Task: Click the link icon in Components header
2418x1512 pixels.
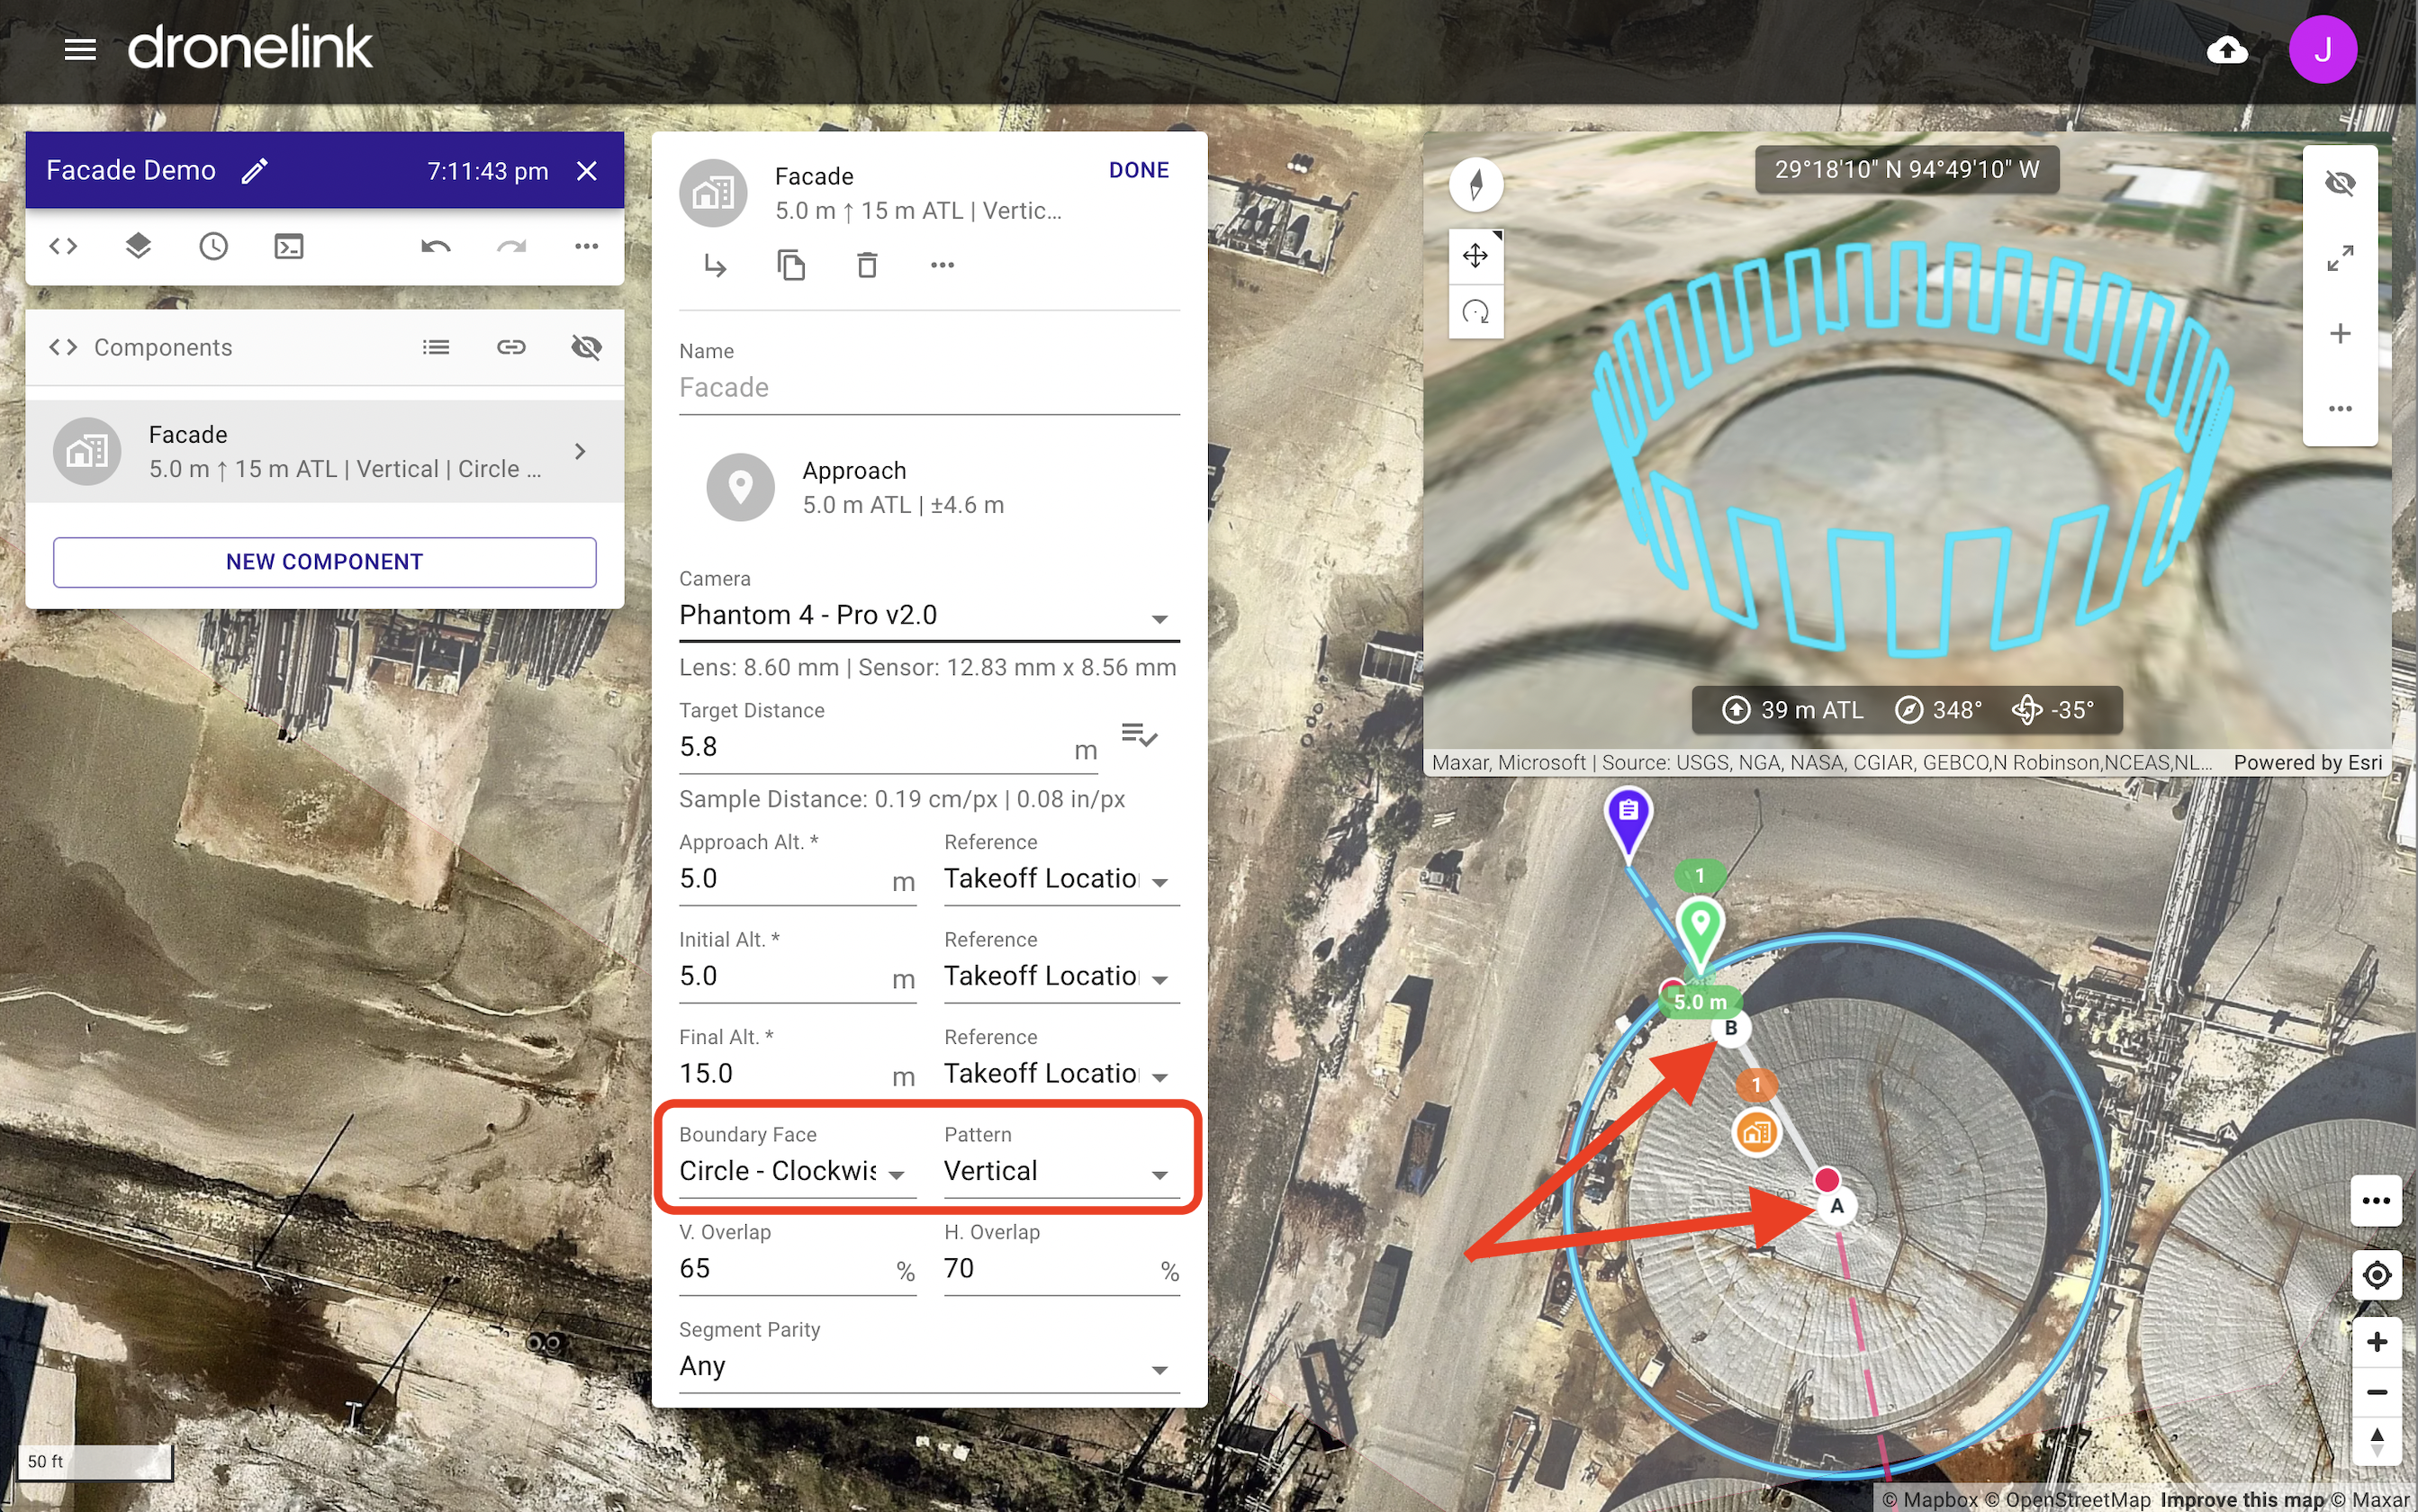Action: tap(511, 347)
